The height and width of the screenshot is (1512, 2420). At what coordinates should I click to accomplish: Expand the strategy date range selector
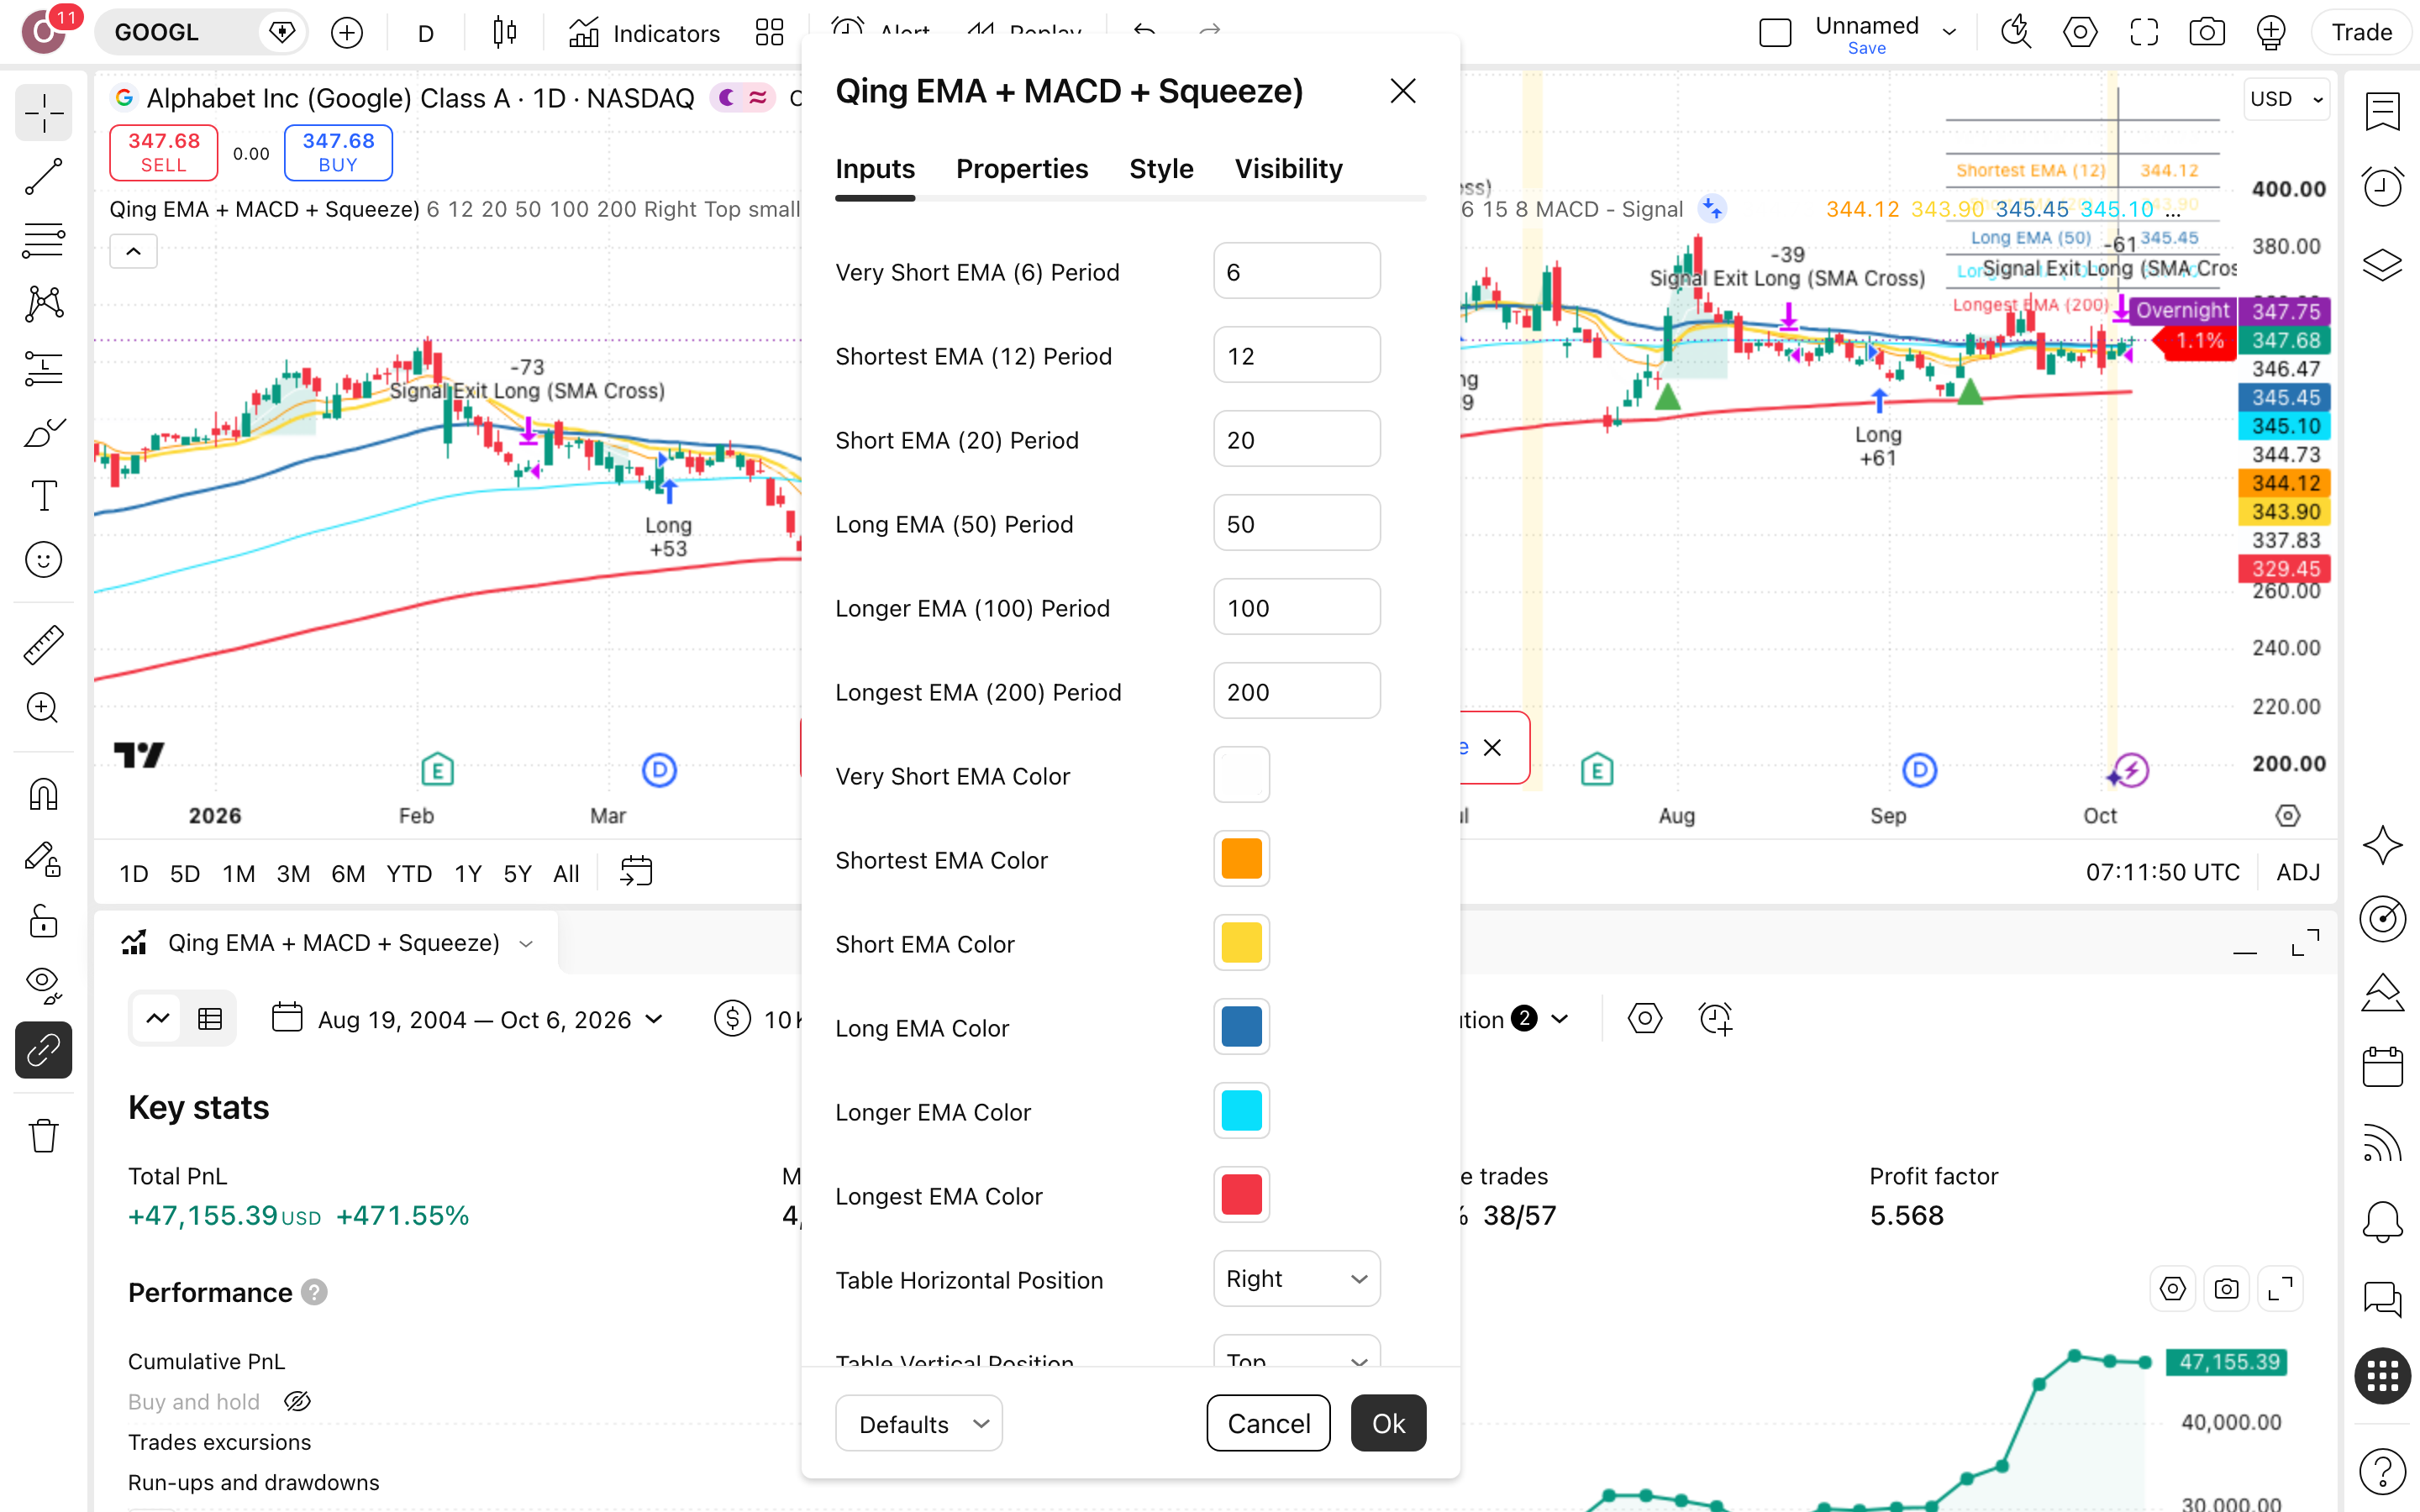tap(467, 1019)
